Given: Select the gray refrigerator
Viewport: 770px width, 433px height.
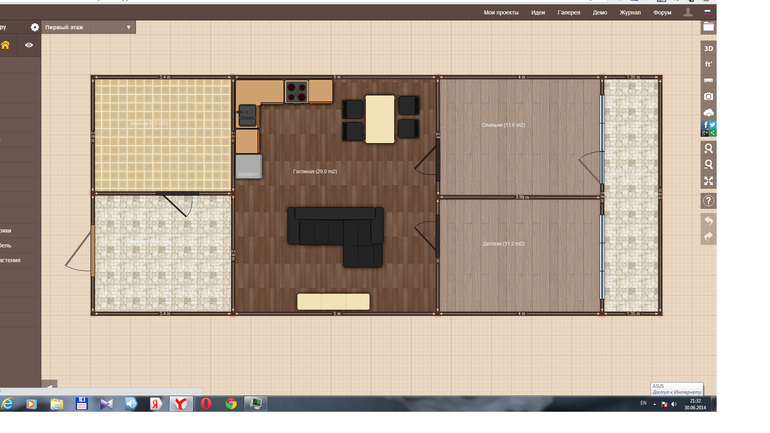Looking at the screenshot, I should (x=248, y=166).
